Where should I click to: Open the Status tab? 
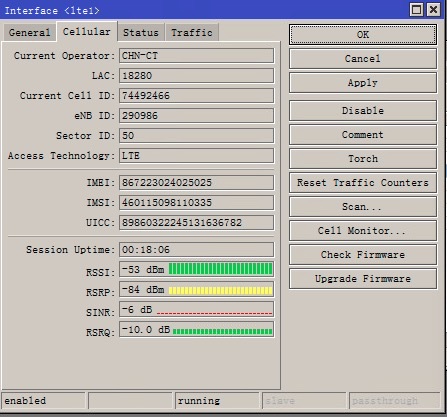141,33
